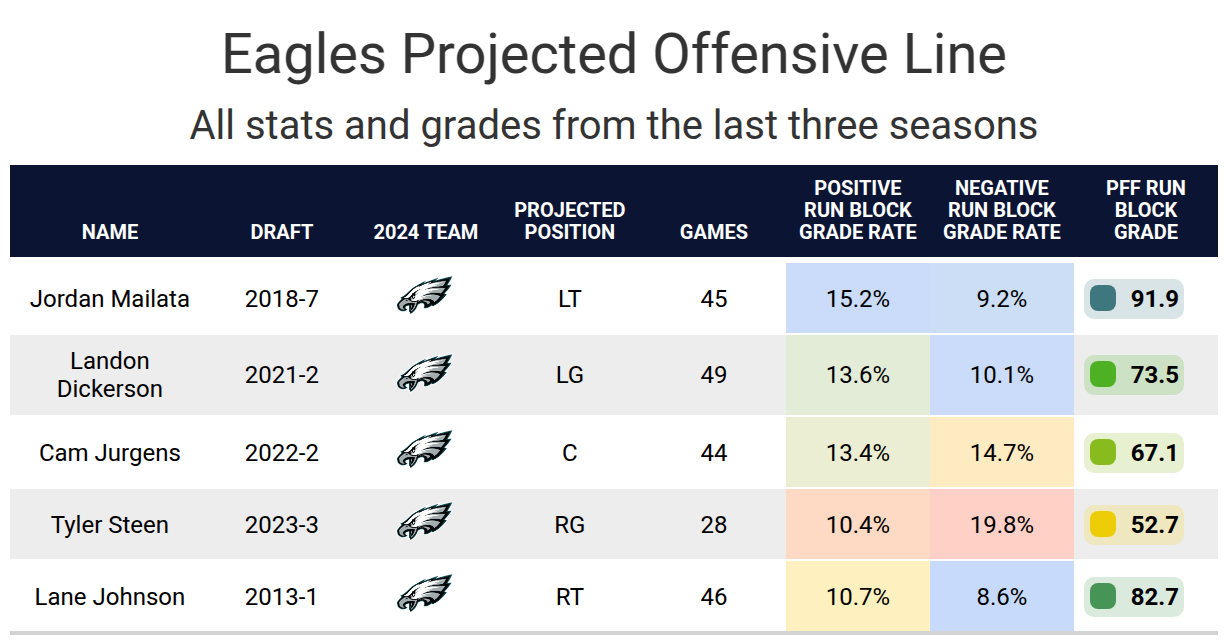Click the dark green swatch beside grade 82.7
Image resolution: width=1228 pixels, height=642 pixels.
(x=1103, y=597)
